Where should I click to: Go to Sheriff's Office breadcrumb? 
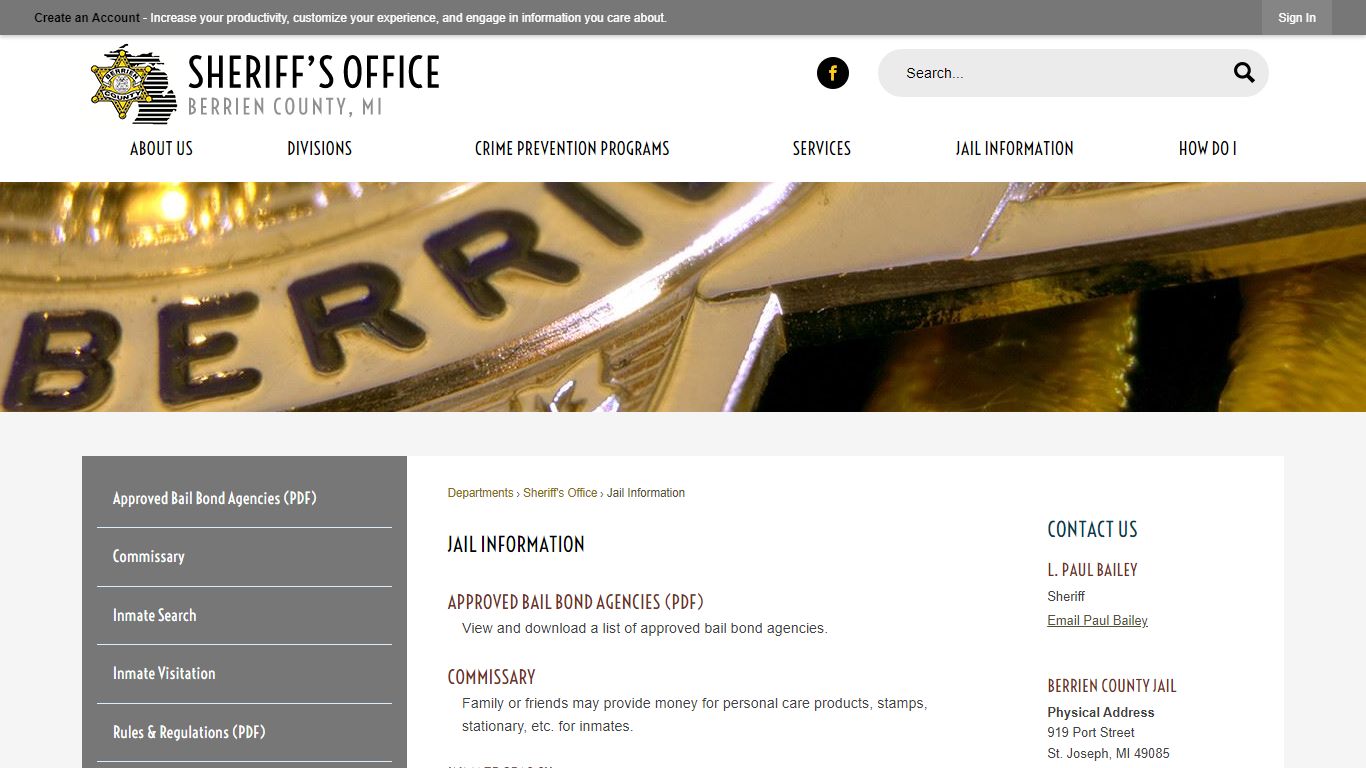[560, 493]
